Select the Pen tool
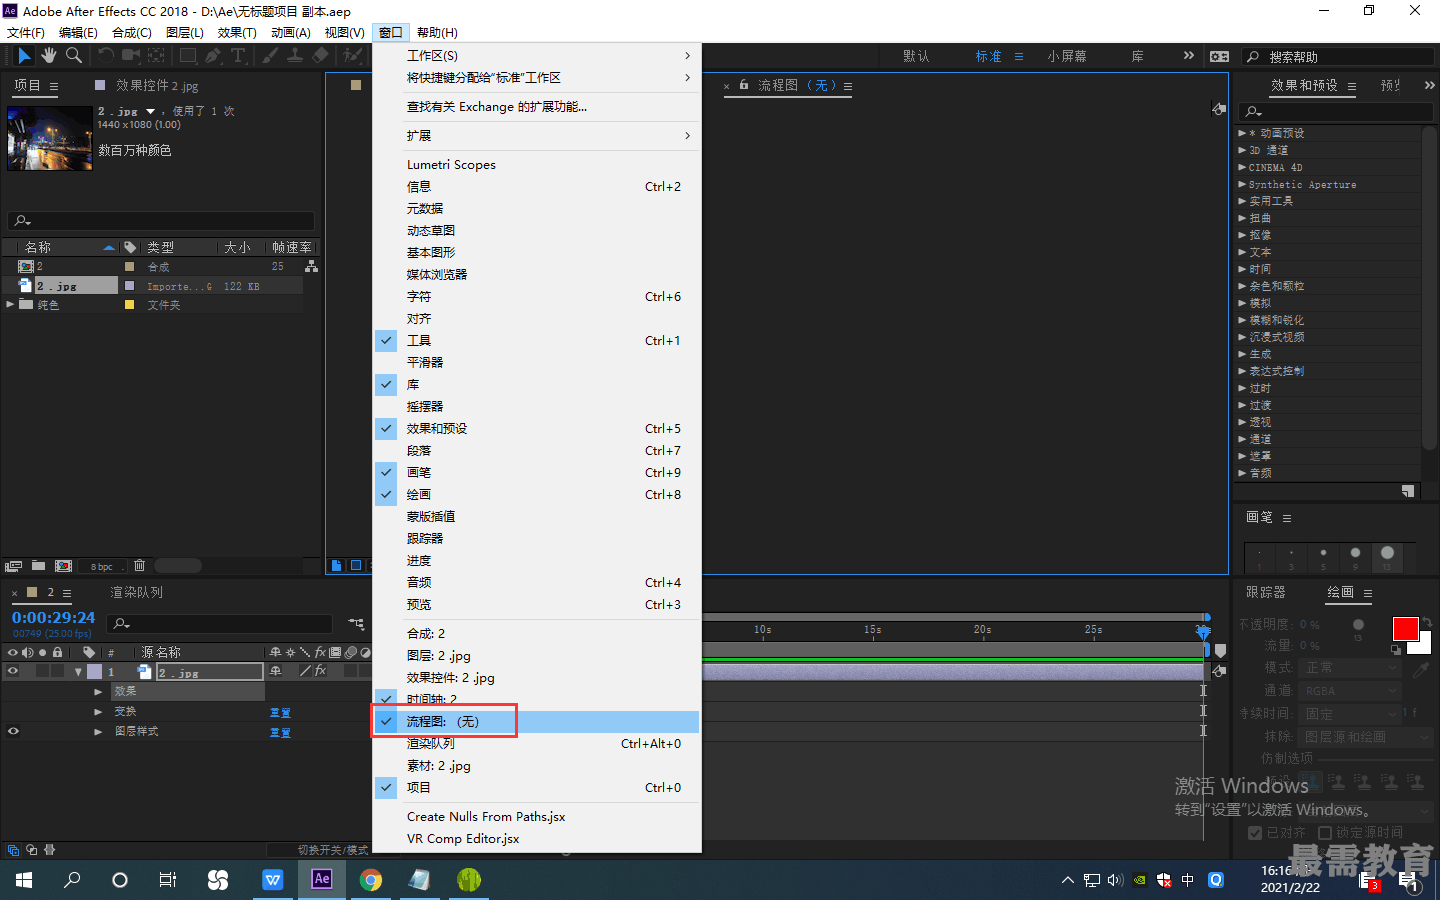 click(x=213, y=56)
